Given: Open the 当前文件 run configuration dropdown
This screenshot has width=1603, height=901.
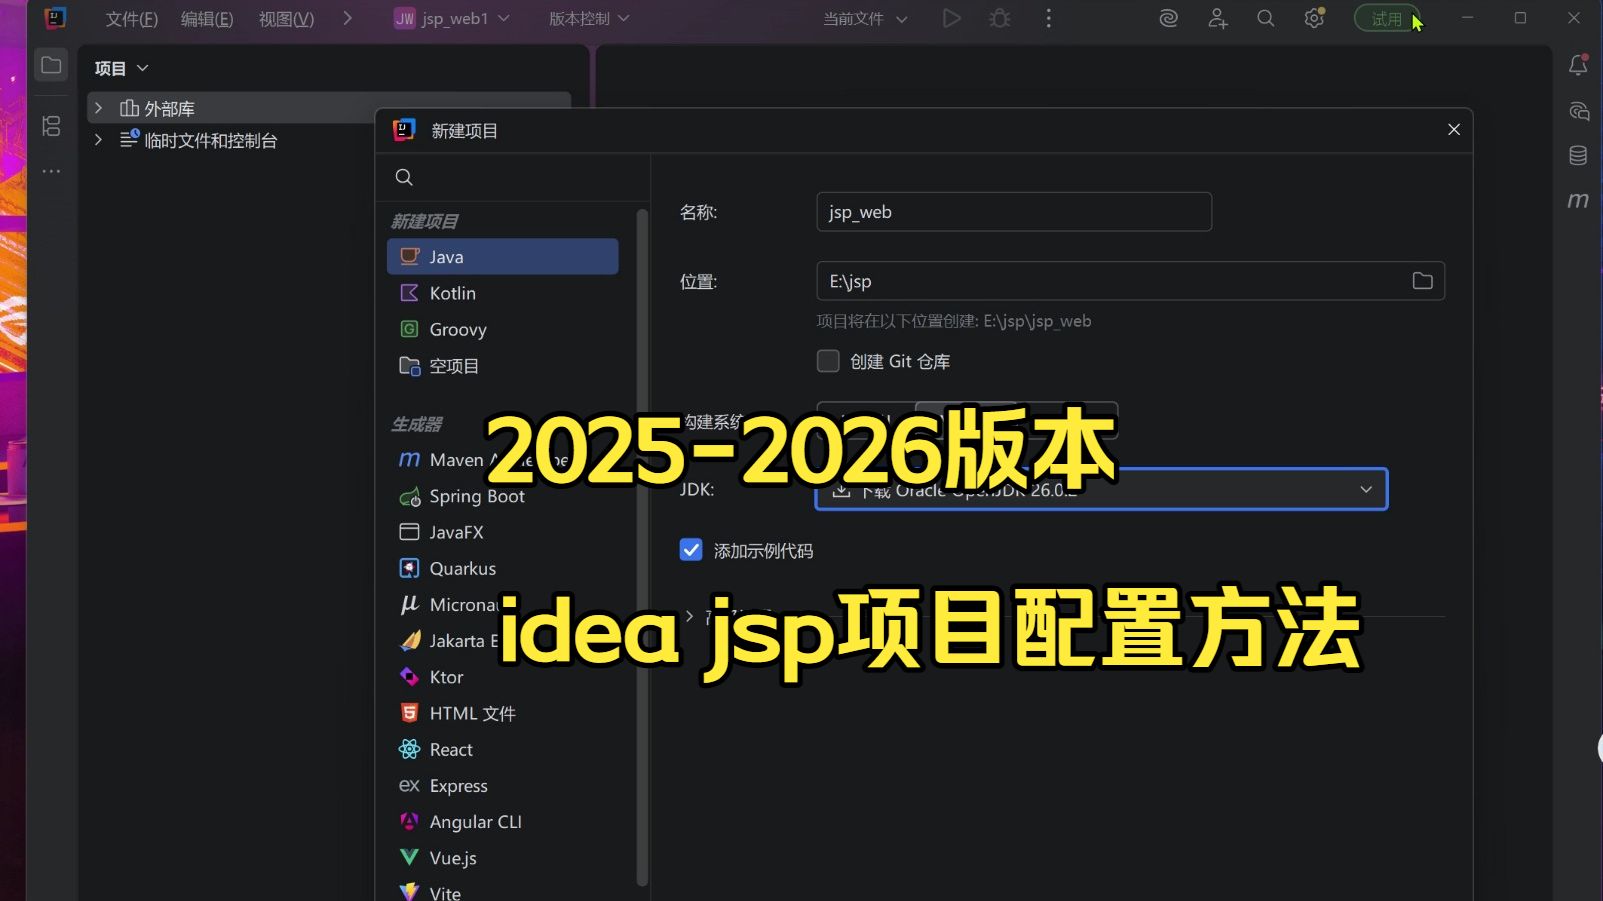Looking at the screenshot, I should [x=865, y=18].
